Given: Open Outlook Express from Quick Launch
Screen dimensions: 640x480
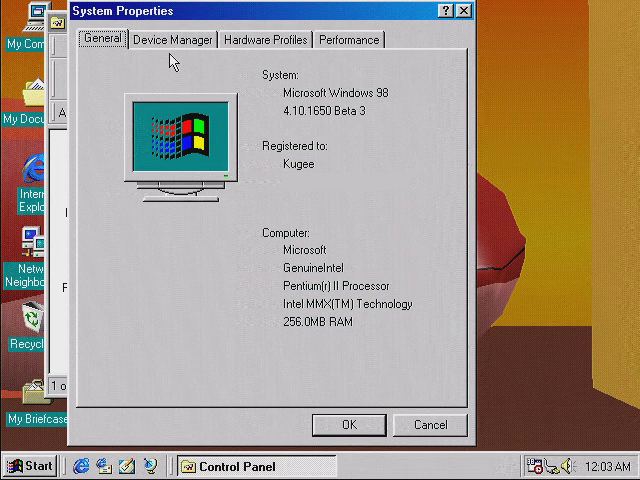Looking at the screenshot, I should (x=104, y=466).
